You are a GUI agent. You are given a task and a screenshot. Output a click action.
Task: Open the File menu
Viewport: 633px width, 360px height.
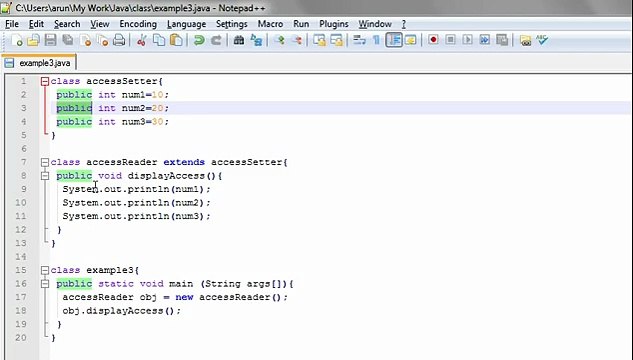[12, 24]
